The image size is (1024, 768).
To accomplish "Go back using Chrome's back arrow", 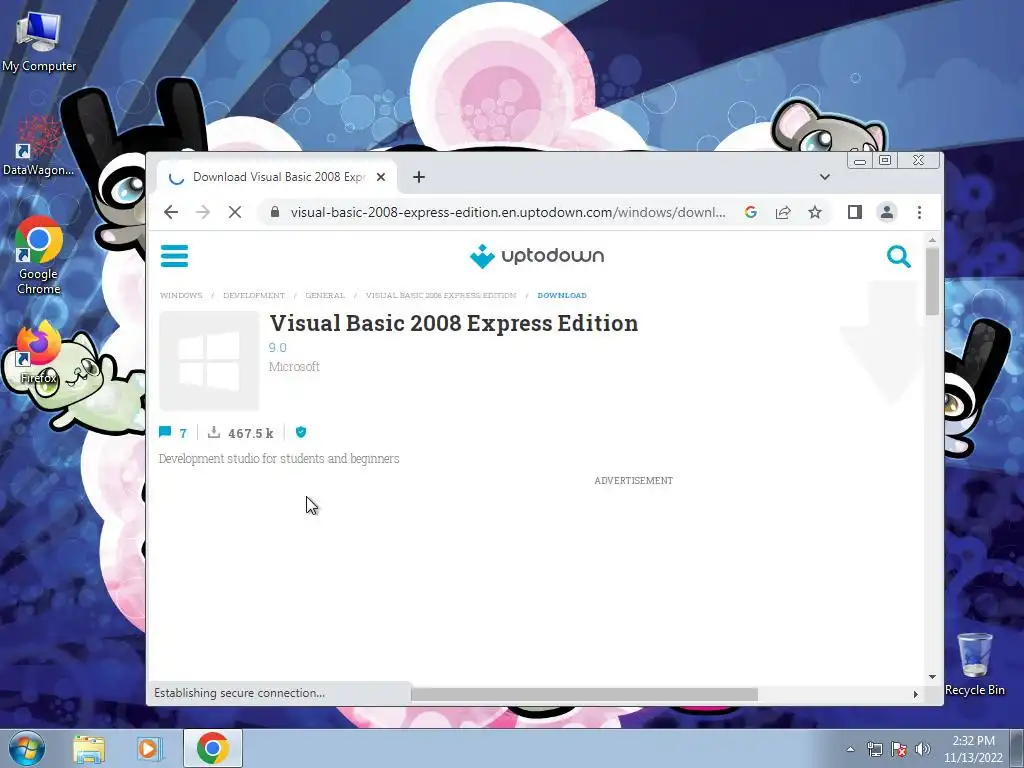I will pos(171,212).
